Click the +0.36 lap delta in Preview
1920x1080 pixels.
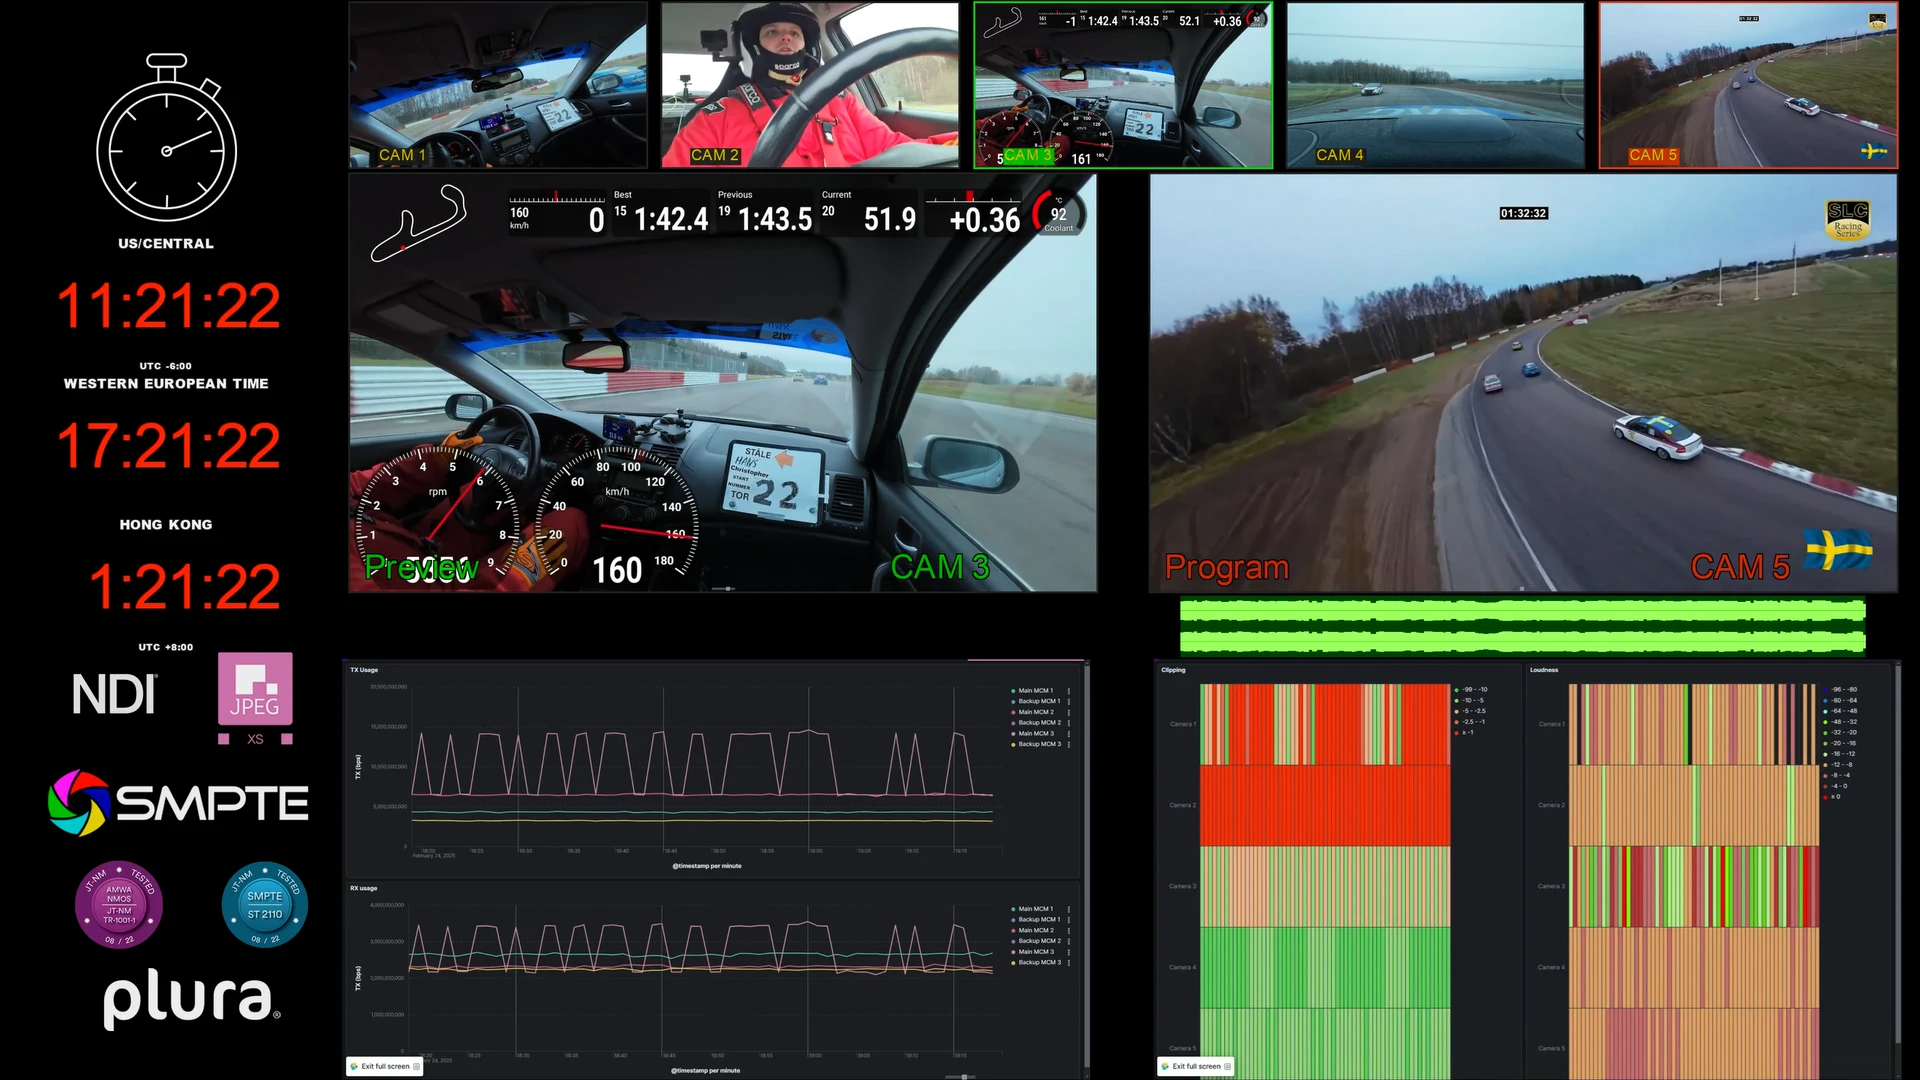coord(984,220)
